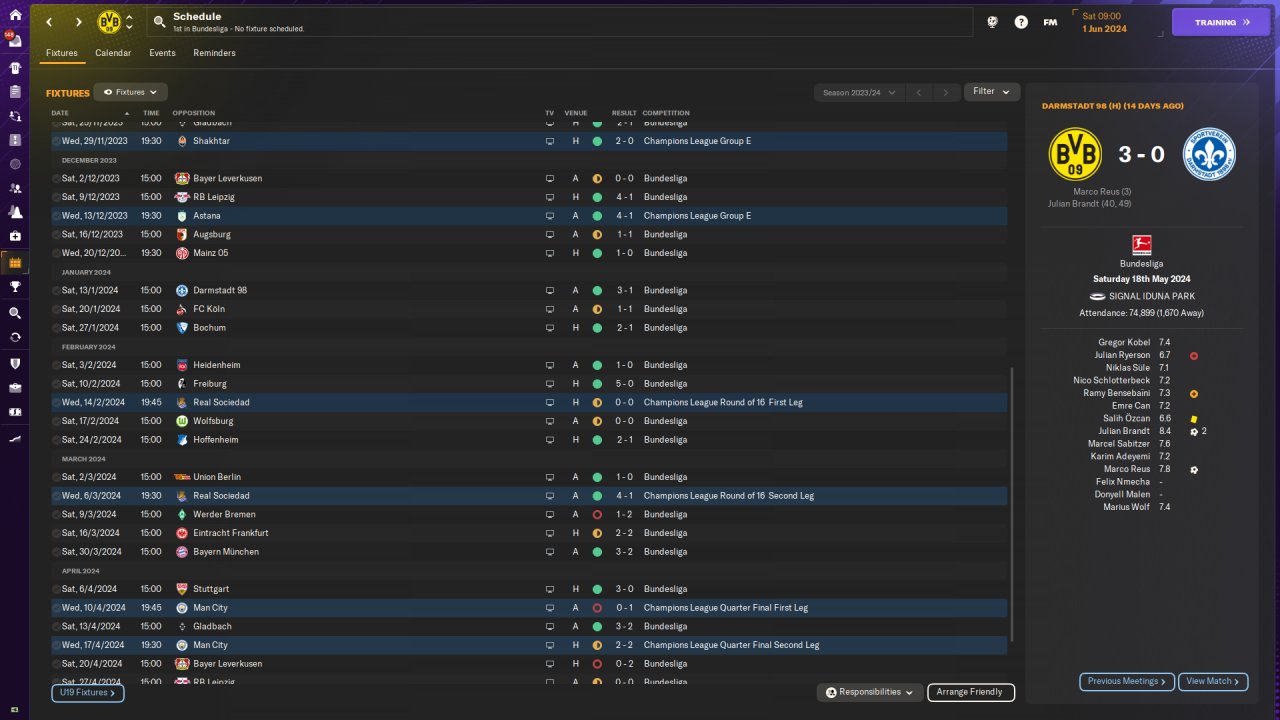
Task: Click the fixtures list vertical scrollbar
Action: click(1012, 505)
